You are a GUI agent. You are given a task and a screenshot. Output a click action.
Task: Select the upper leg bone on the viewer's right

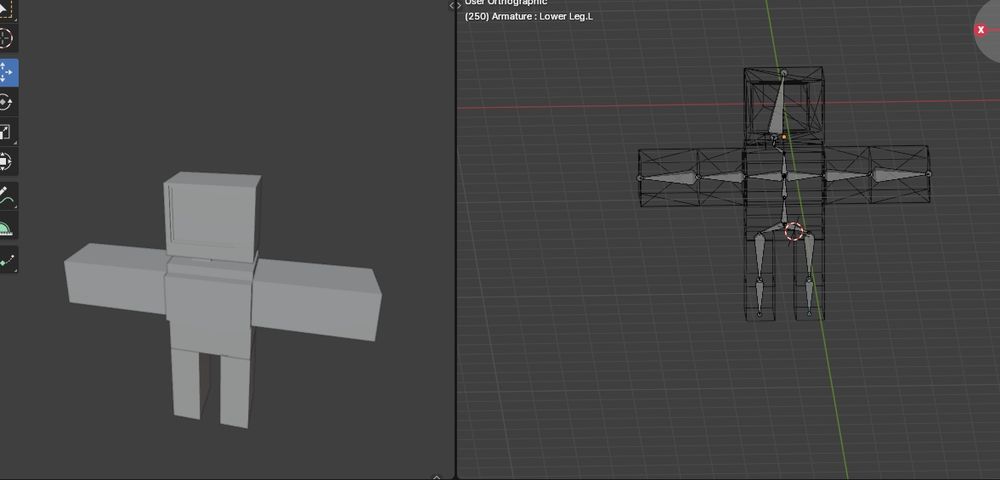click(809, 254)
